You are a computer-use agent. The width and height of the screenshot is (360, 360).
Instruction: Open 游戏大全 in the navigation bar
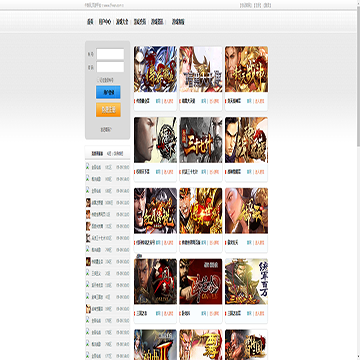[x=122, y=22]
